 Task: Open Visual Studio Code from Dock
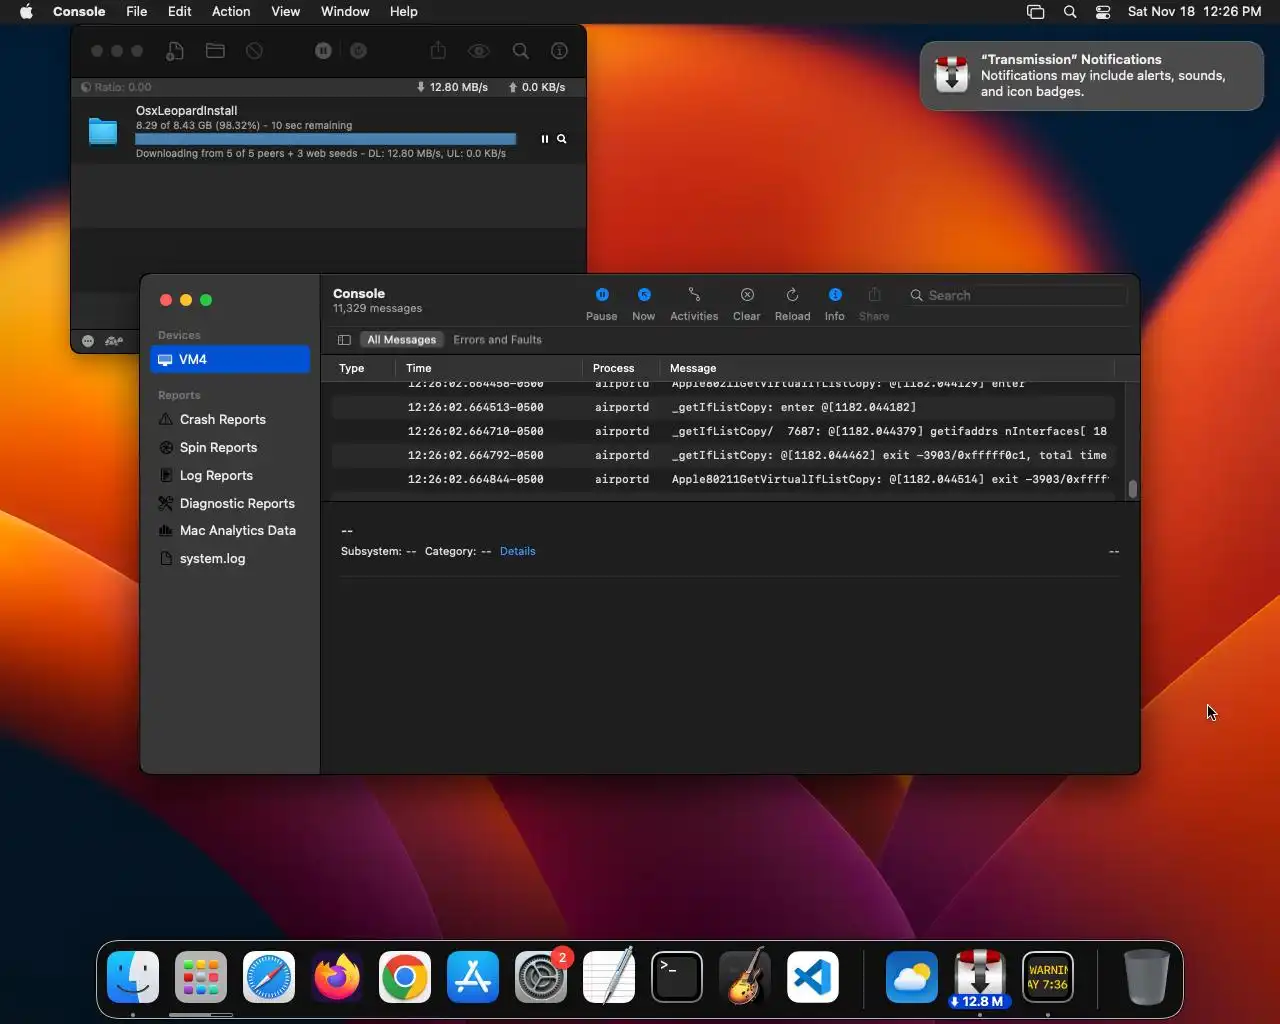pos(812,977)
